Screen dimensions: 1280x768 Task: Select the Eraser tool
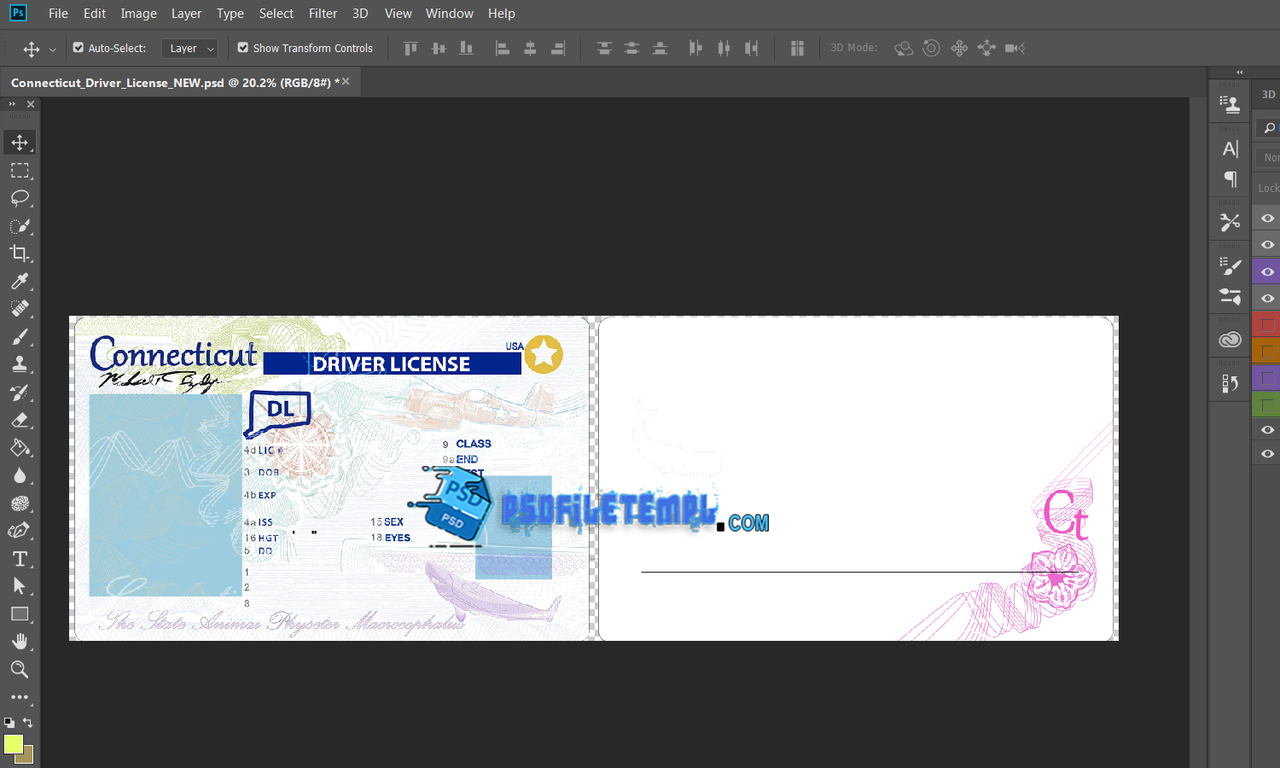click(x=19, y=420)
